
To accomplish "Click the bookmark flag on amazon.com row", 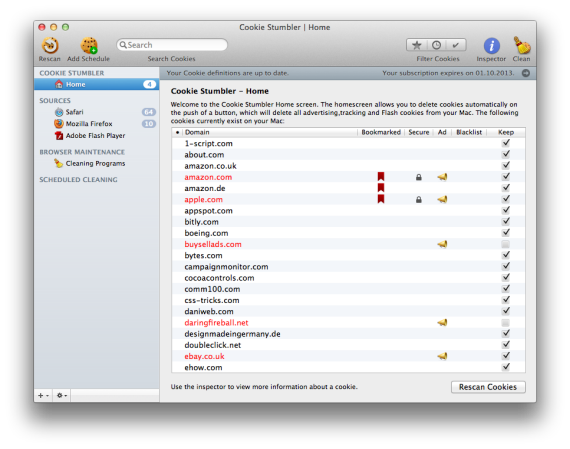I will click(x=381, y=177).
